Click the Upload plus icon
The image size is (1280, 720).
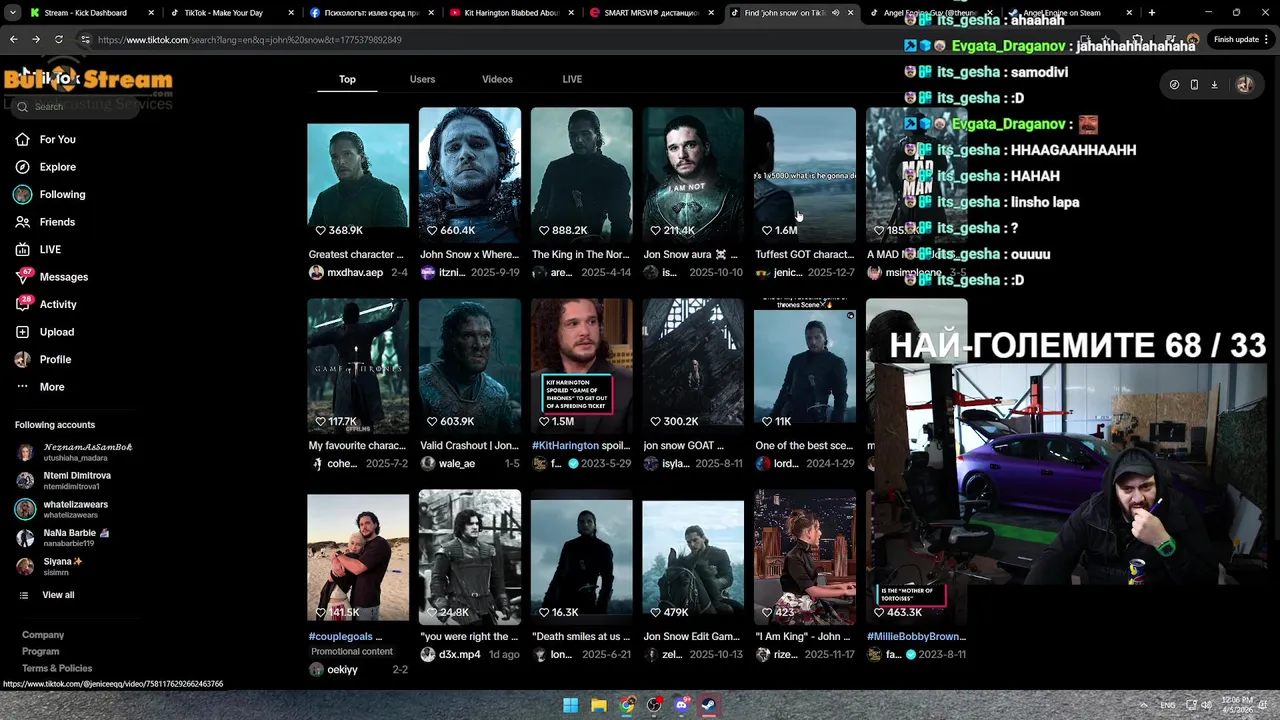point(22,332)
